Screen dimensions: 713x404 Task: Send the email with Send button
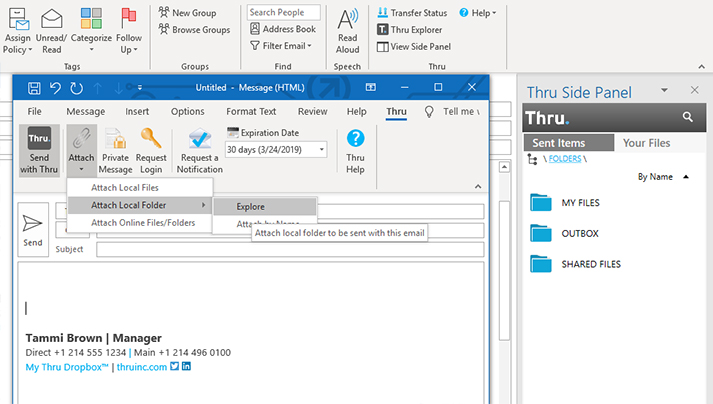coord(33,230)
